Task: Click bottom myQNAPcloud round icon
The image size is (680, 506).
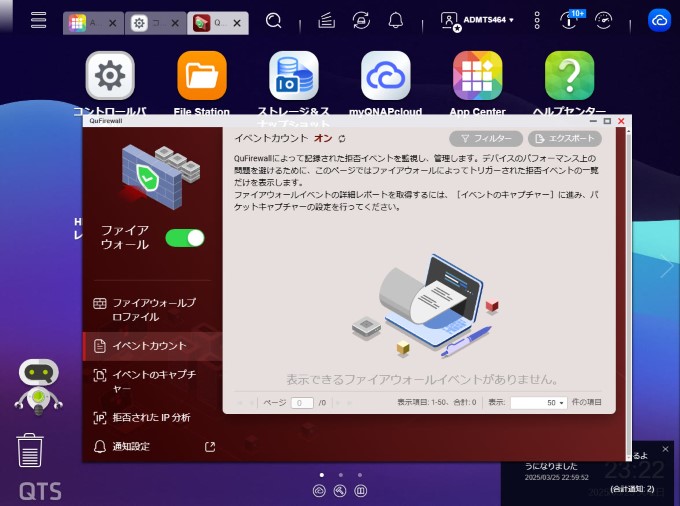Action: pos(319,491)
